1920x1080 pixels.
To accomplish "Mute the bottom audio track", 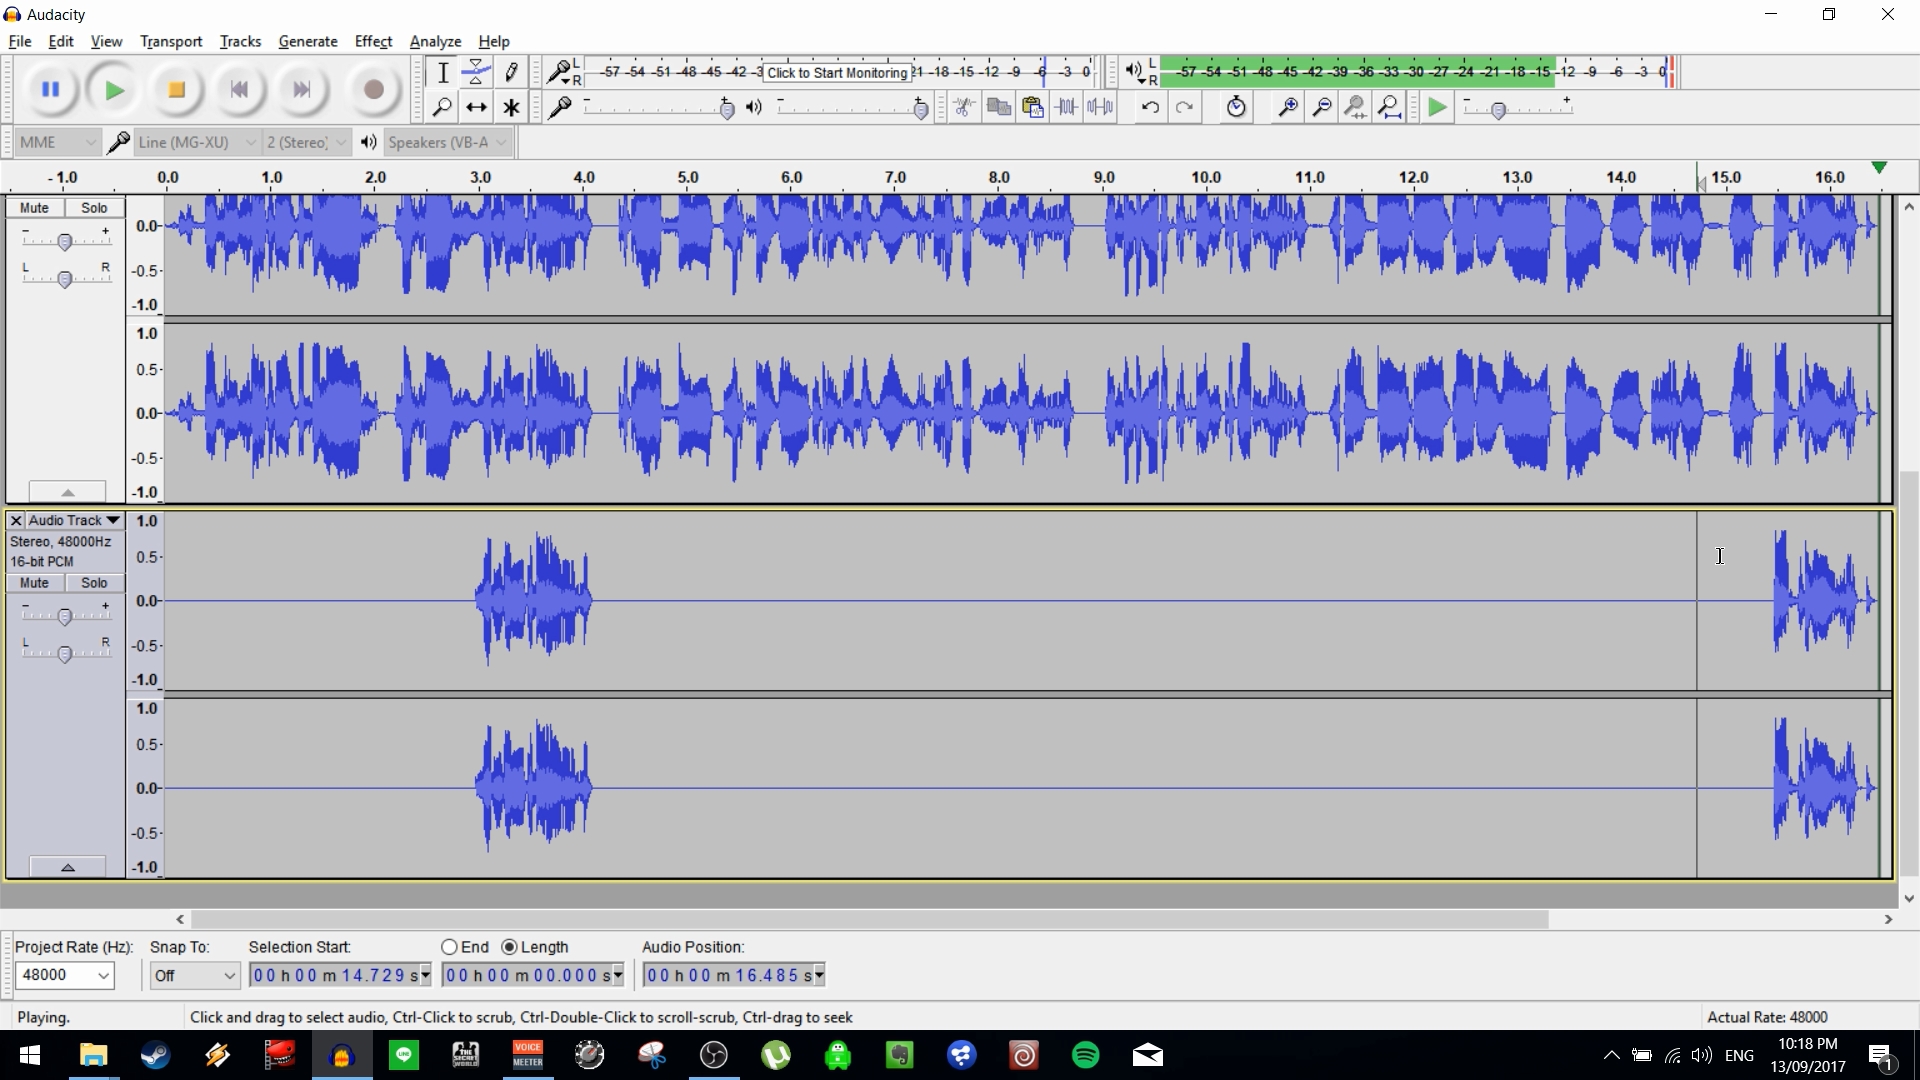I will point(34,583).
